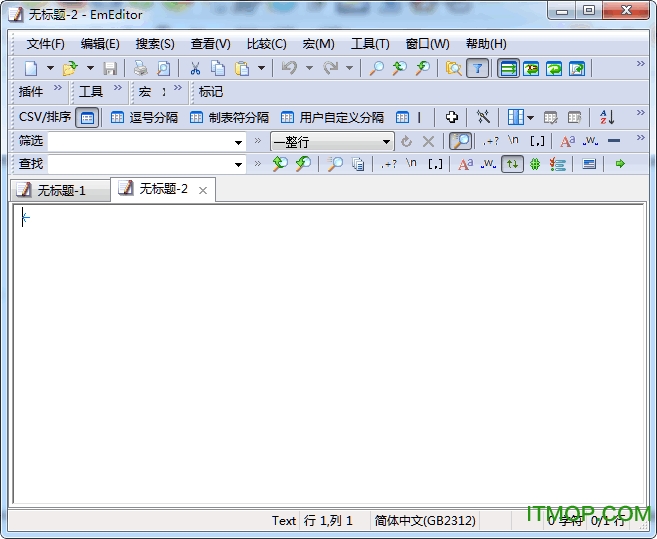Screen dimensions: 657x539
Task: Click Find in Files folder icon
Action: [453, 68]
